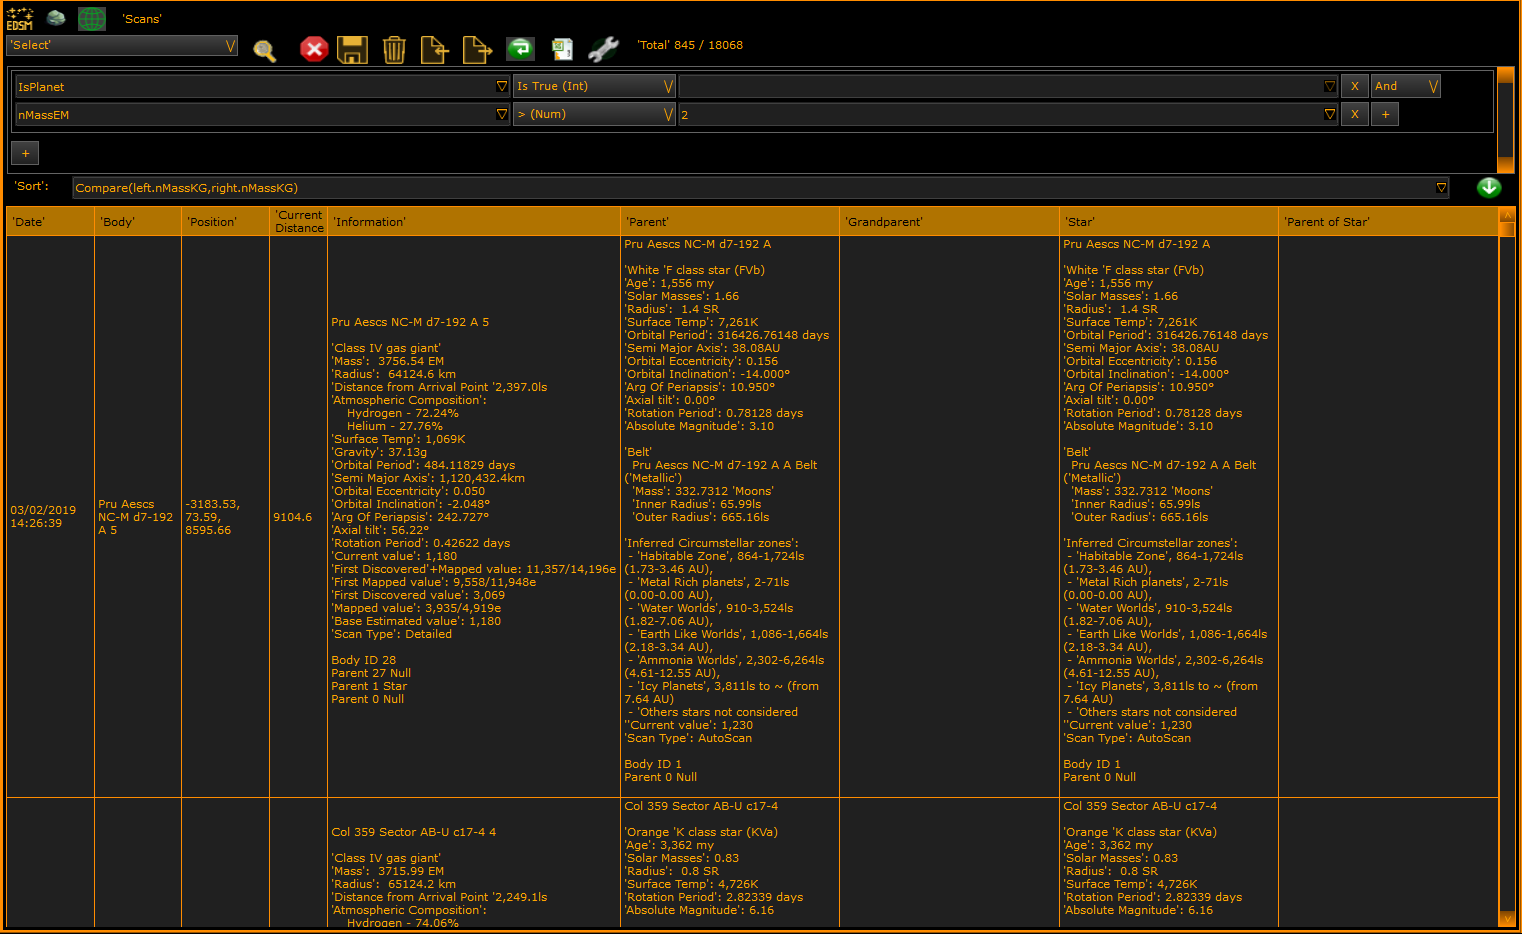
Task: Open the nMassEM field dropdown
Action: 502,114
